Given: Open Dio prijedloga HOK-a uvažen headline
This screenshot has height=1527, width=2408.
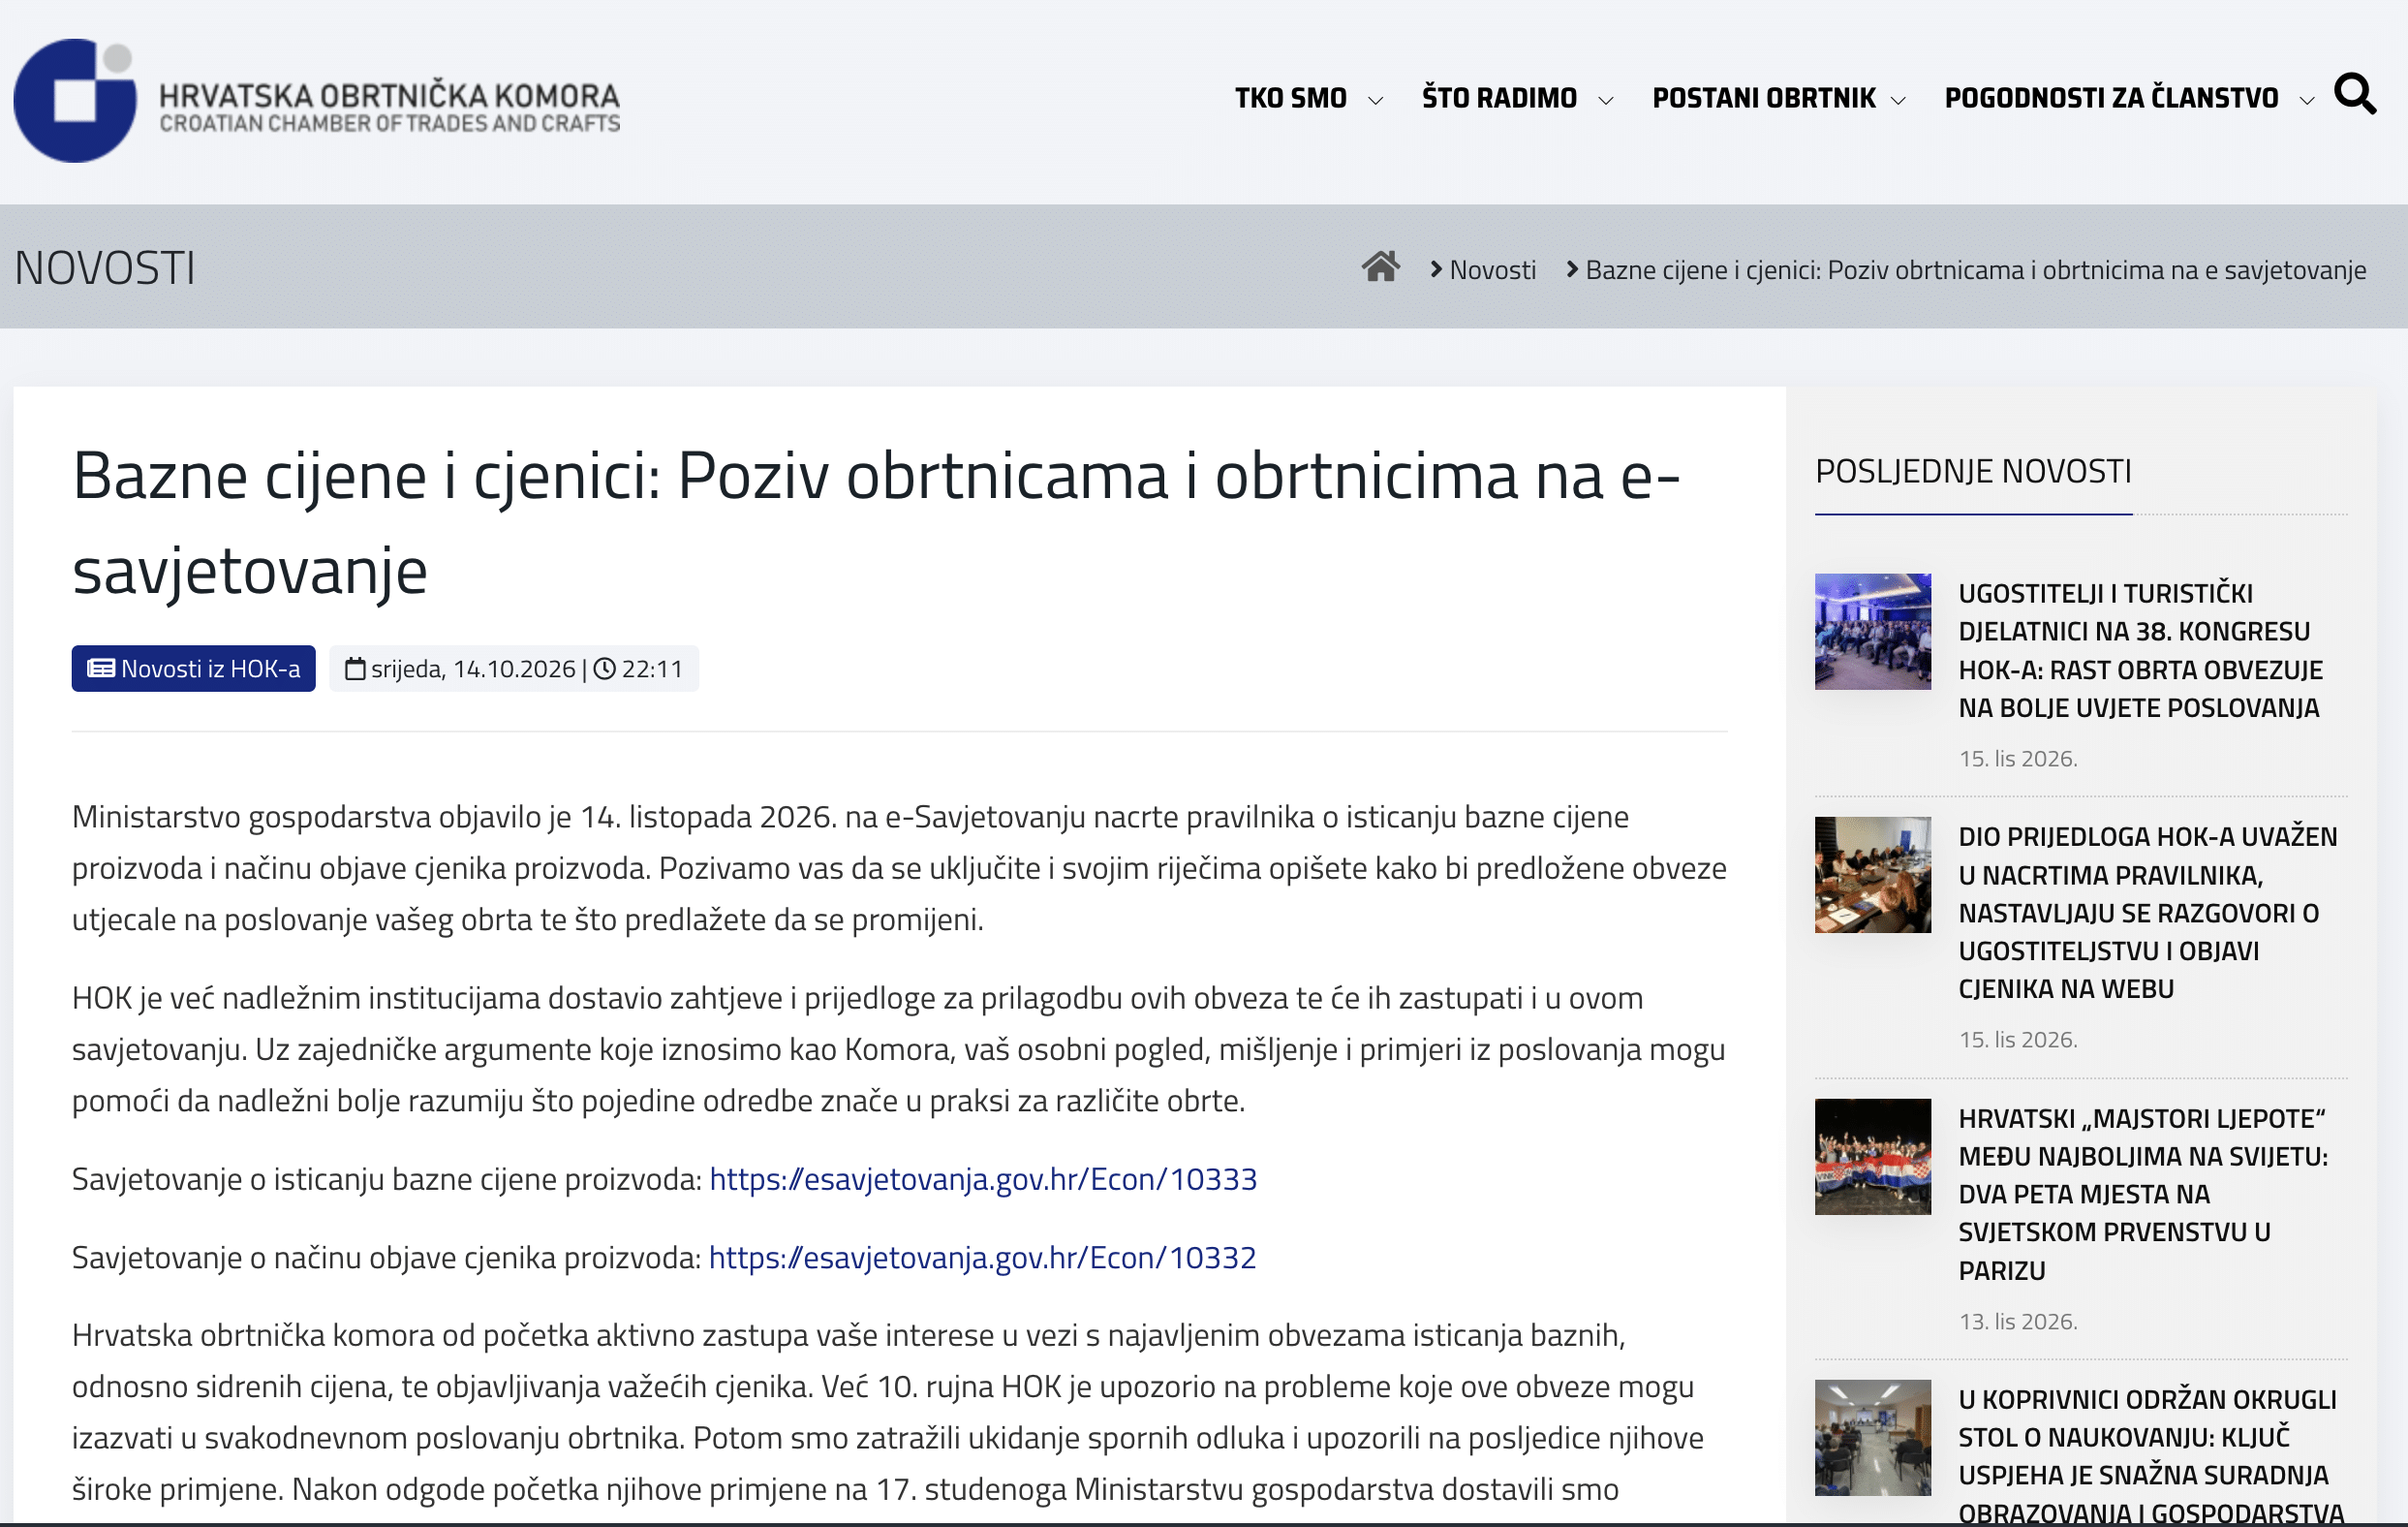Looking at the screenshot, I should [x=2147, y=912].
